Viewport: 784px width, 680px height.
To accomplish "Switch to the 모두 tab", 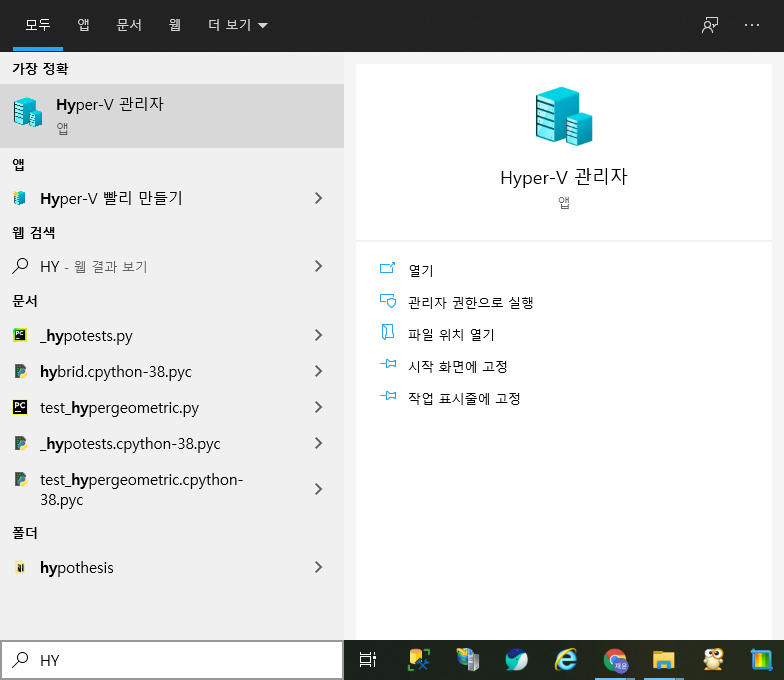I will 38,24.
